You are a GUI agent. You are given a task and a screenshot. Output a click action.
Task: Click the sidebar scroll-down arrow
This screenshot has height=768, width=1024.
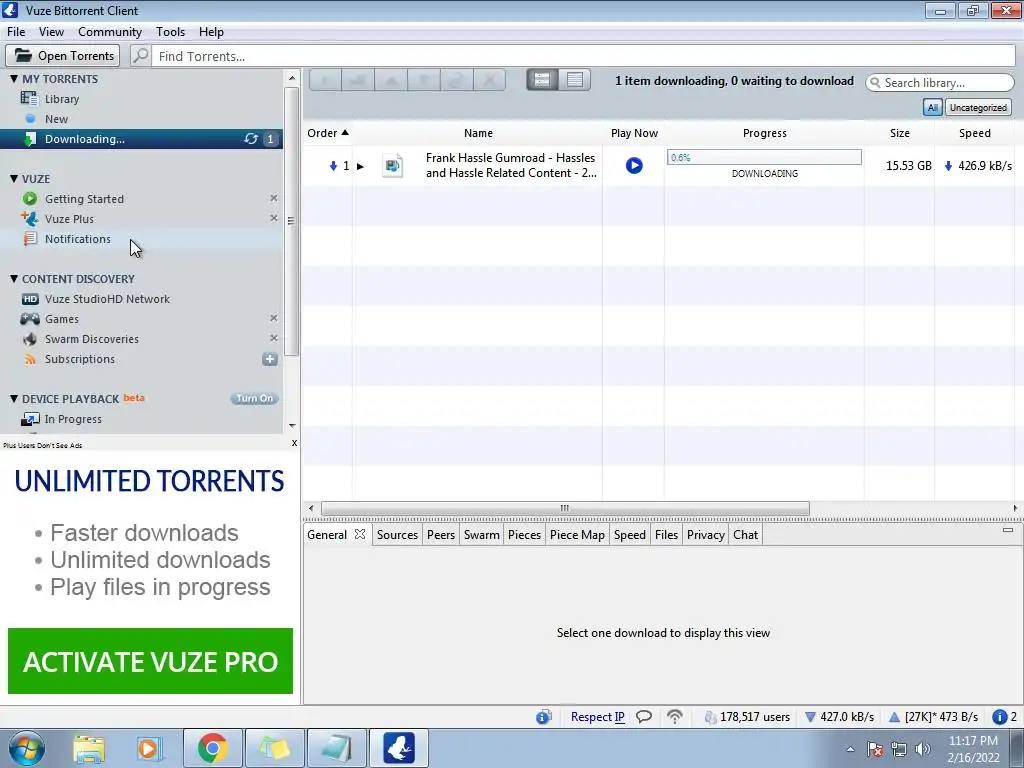tap(292, 425)
